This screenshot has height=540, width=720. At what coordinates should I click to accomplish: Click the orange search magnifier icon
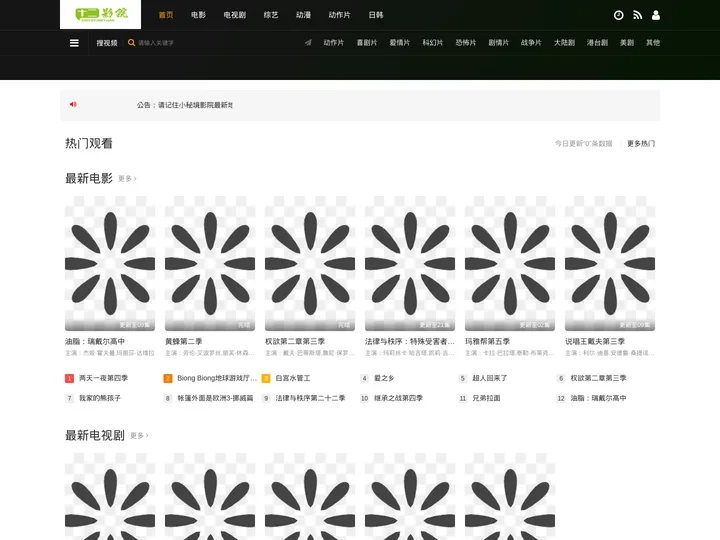[131, 43]
